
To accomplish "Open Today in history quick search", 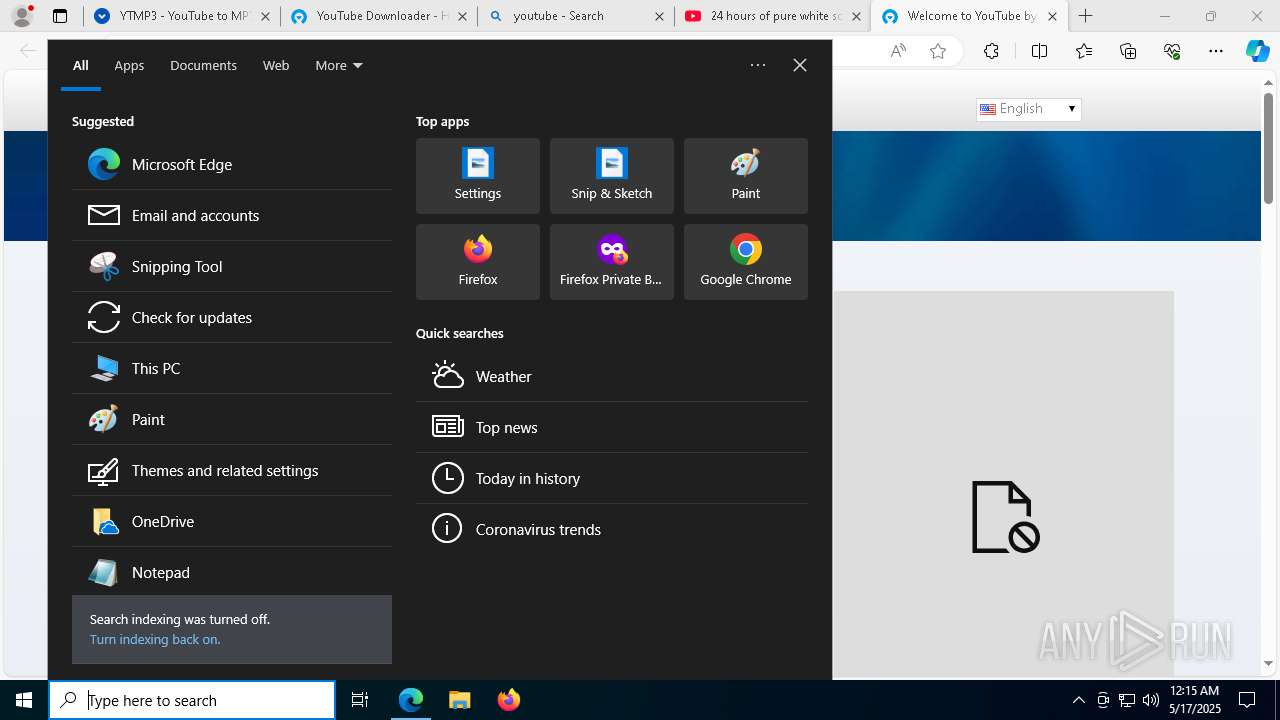I will (x=612, y=478).
